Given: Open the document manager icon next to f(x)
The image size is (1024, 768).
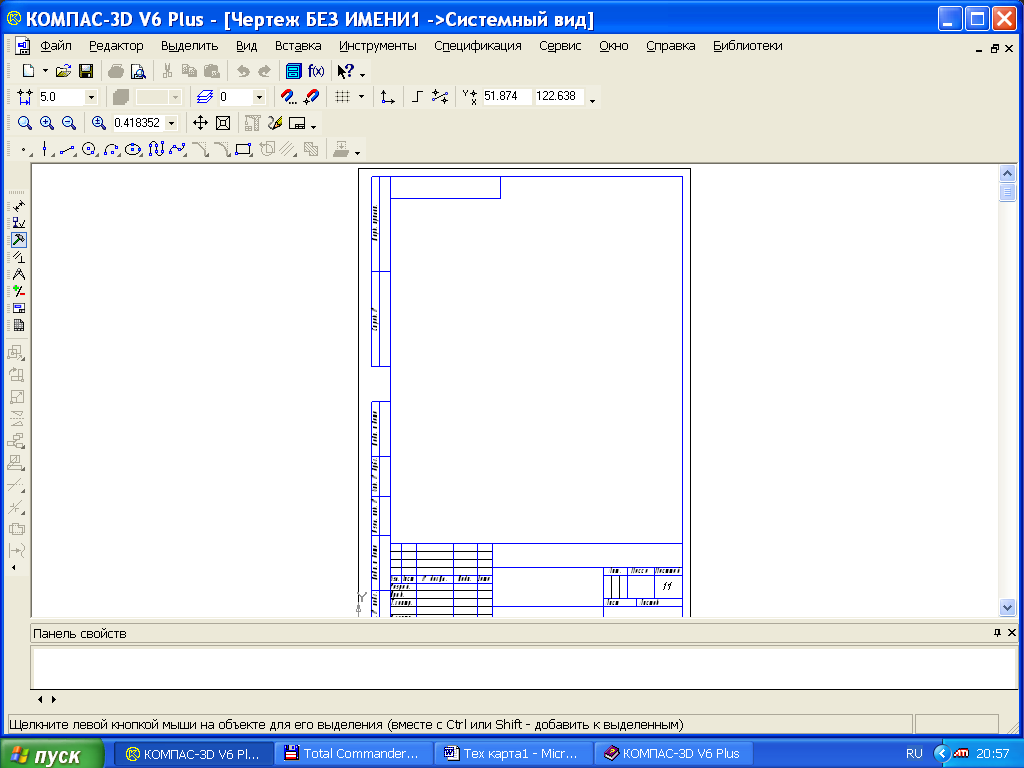Looking at the screenshot, I should [x=294, y=71].
